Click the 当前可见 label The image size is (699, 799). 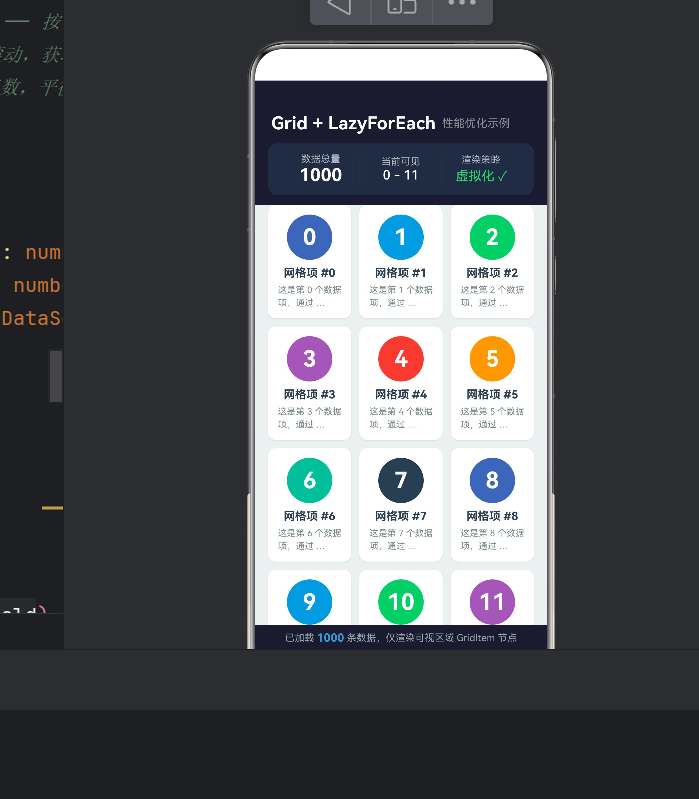coord(400,162)
